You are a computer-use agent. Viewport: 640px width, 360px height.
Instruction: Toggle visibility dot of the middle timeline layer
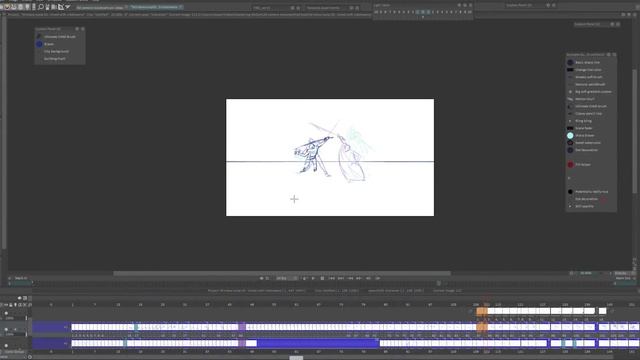tap(6, 329)
